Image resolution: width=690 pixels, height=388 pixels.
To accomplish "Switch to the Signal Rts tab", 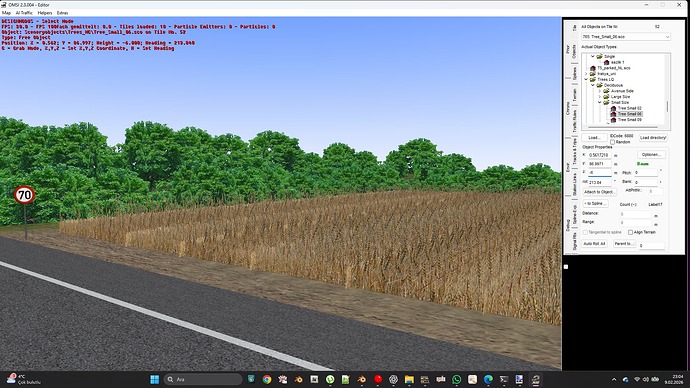I will (x=575, y=241).
